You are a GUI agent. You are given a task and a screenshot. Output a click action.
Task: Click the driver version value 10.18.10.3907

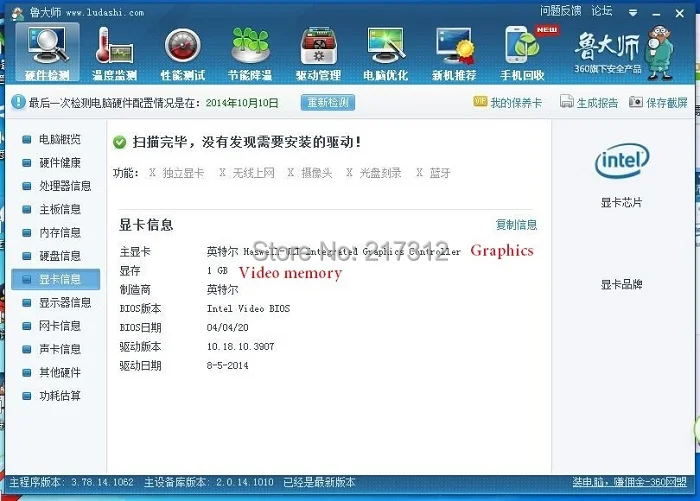[x=241, y=347]
